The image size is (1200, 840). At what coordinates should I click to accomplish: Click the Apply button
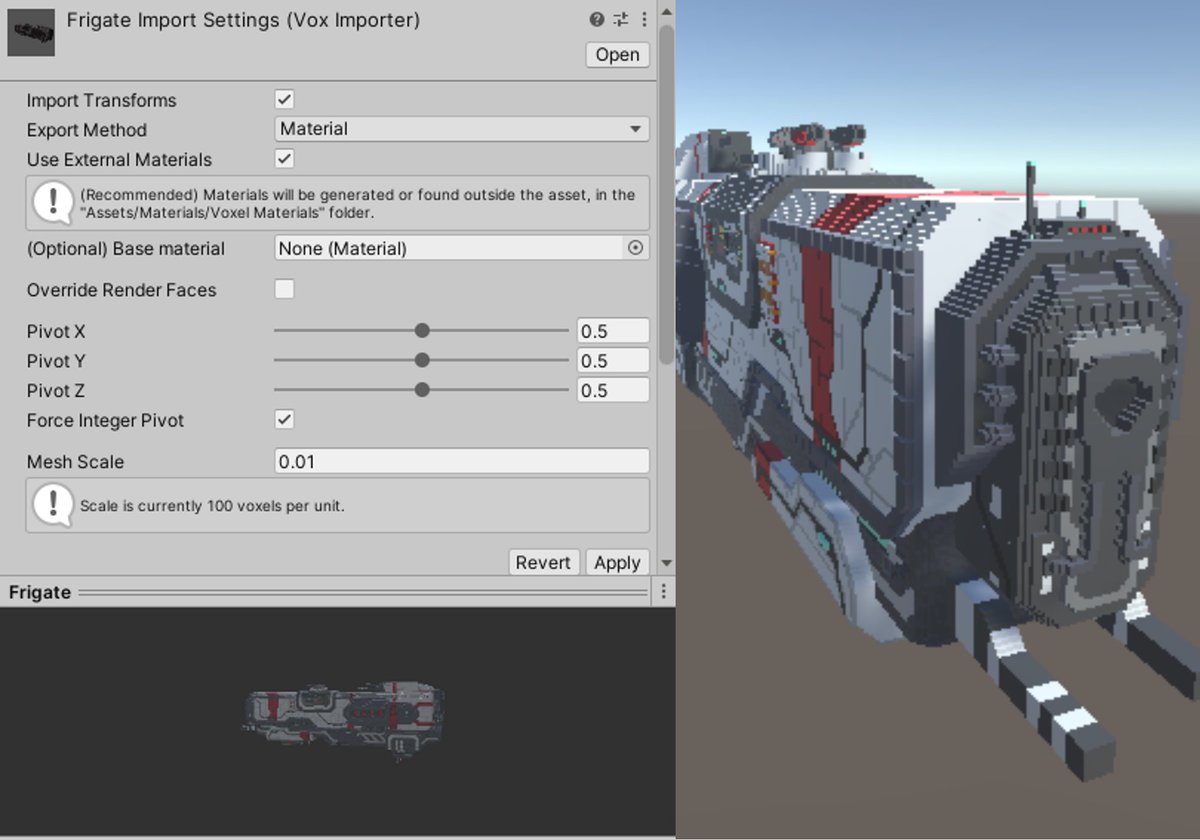[x=617, y=562]
